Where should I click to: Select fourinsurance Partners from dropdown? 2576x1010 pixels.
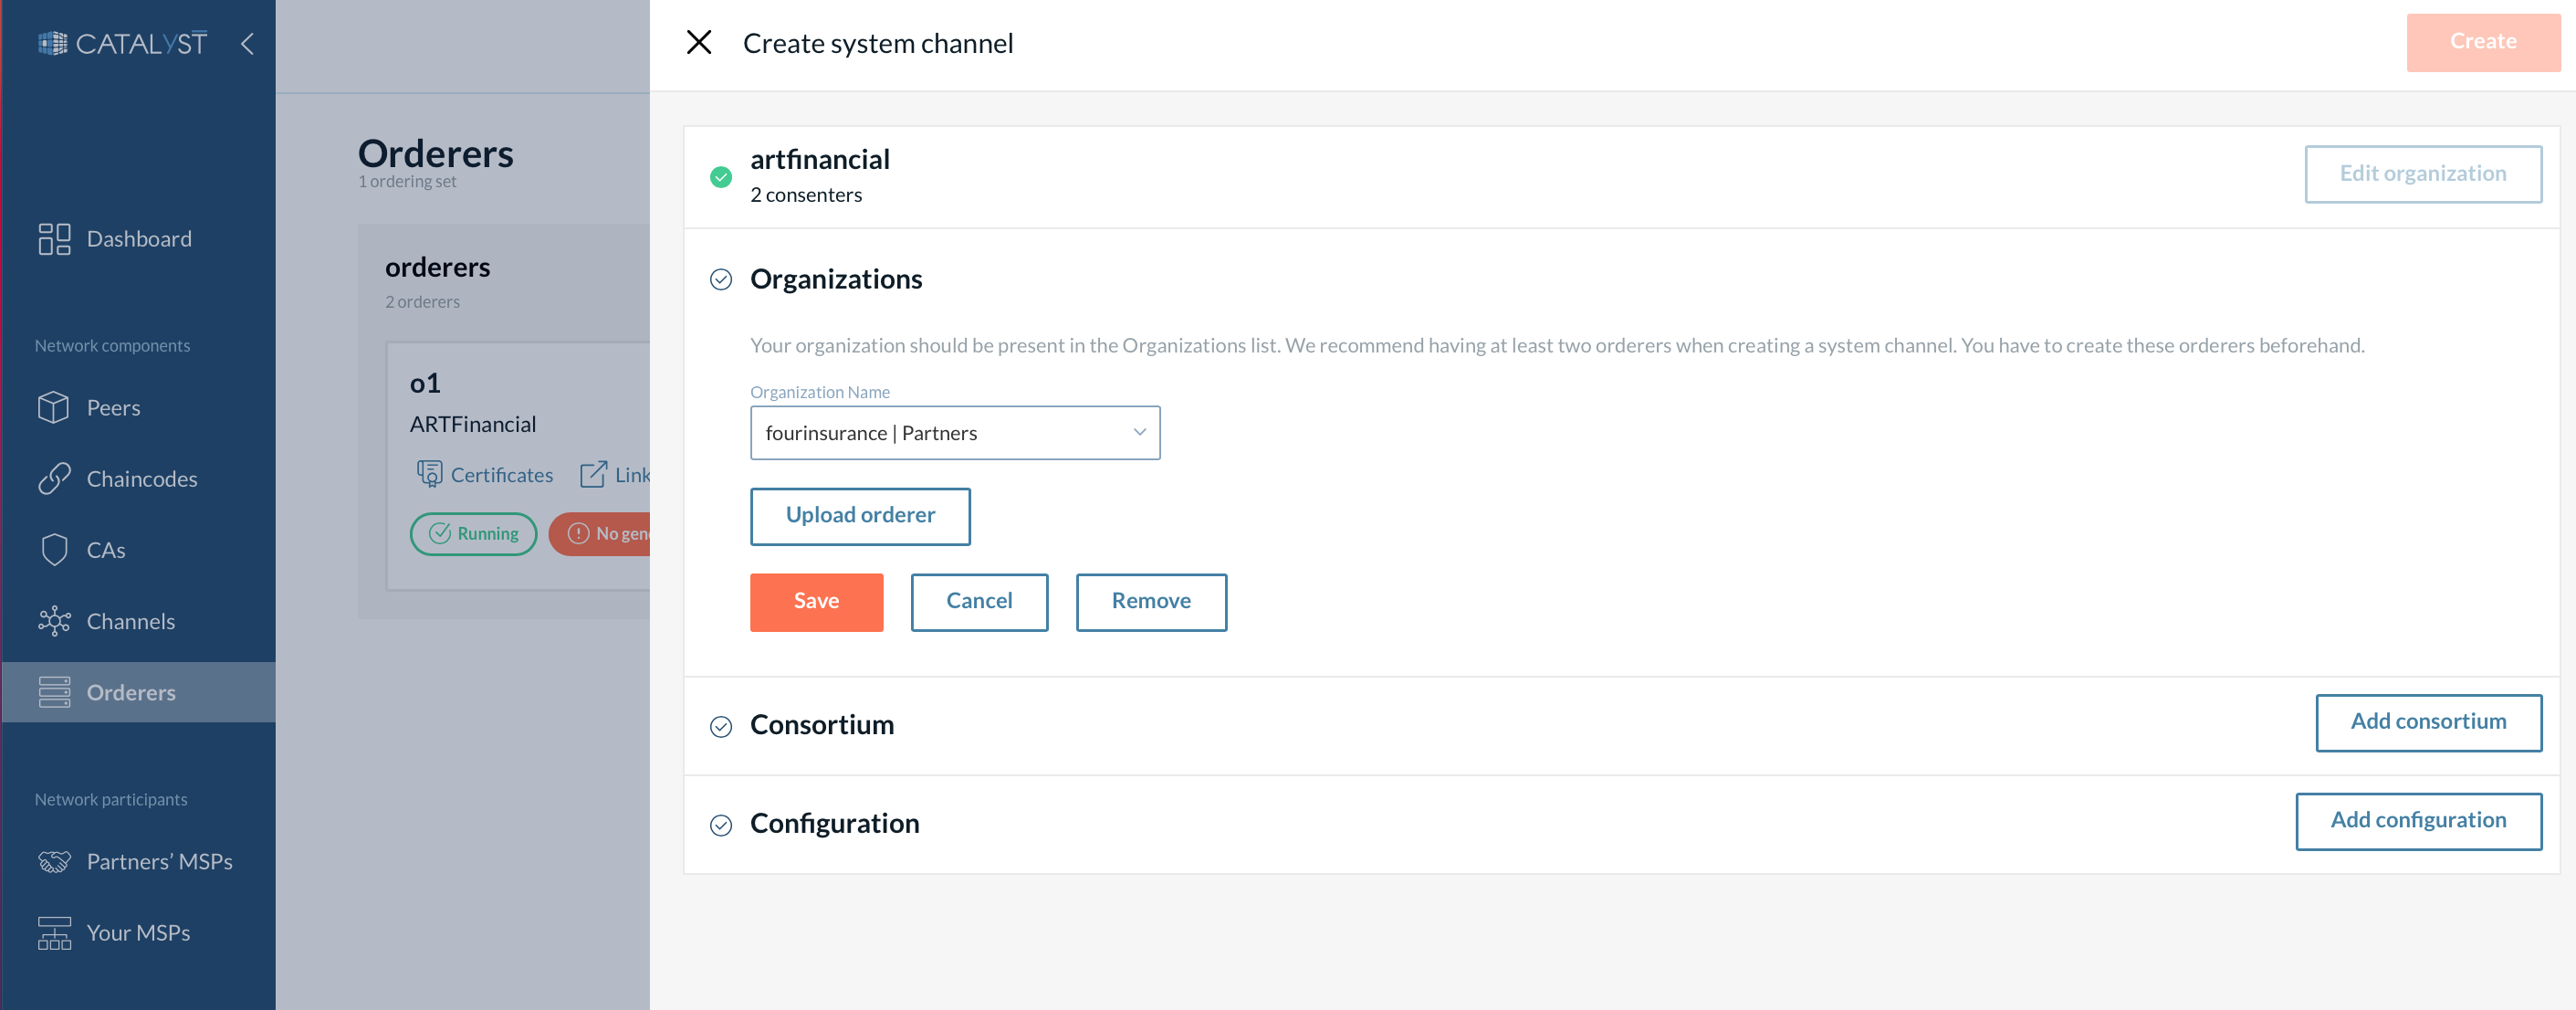pos(956,432)
